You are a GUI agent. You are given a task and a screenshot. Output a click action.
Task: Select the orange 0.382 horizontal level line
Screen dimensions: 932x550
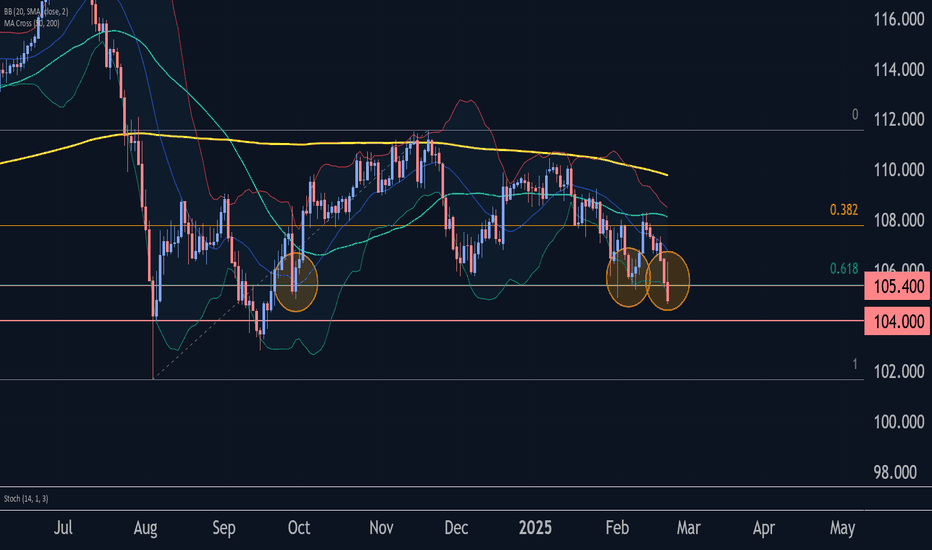(432, 225)
